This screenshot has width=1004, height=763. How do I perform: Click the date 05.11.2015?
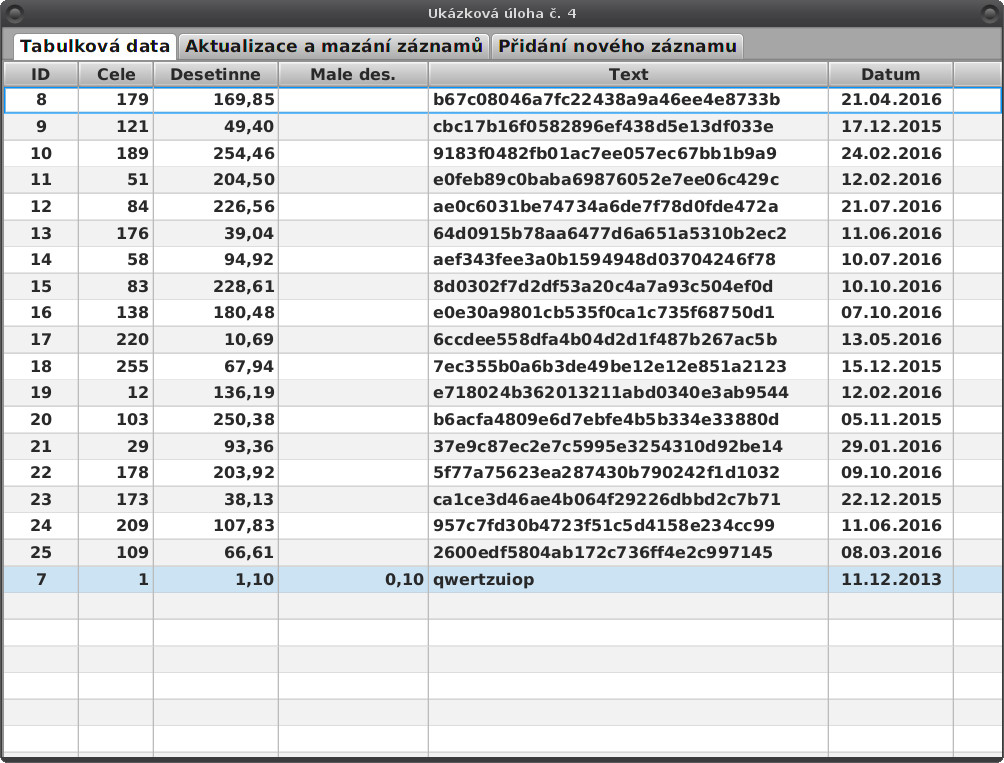pos(891,420)
